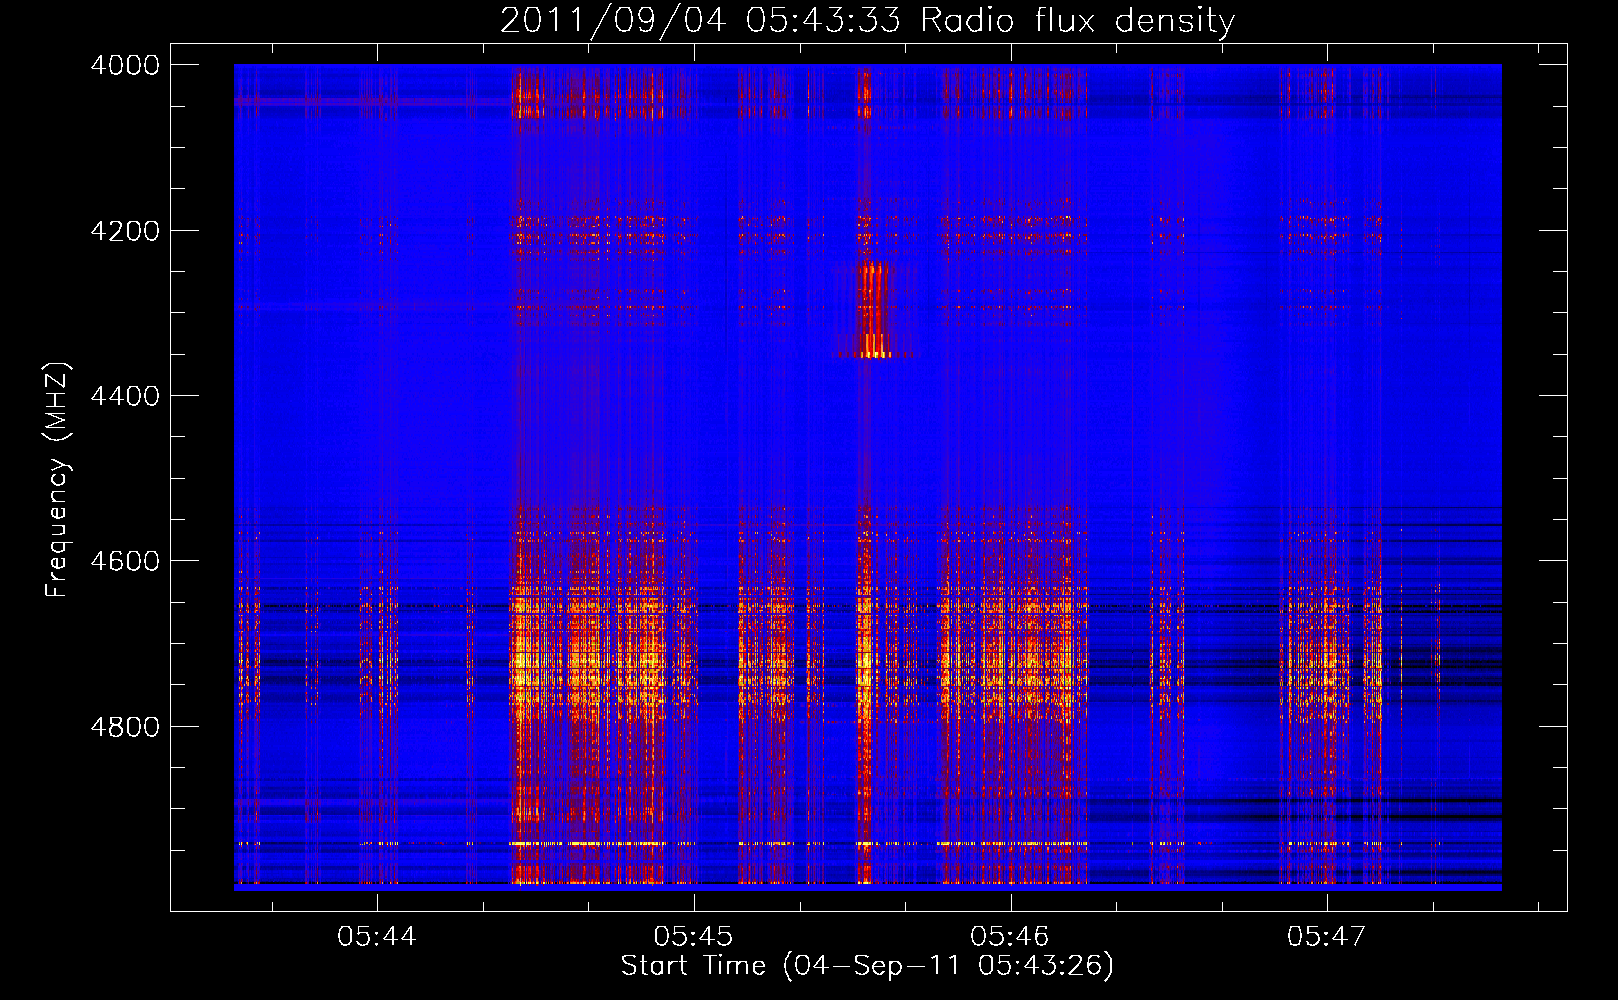Click the 4800 frequency tick label
Image resolution: width=1618 pixels, height=1000 pixels.
point(125,727)
